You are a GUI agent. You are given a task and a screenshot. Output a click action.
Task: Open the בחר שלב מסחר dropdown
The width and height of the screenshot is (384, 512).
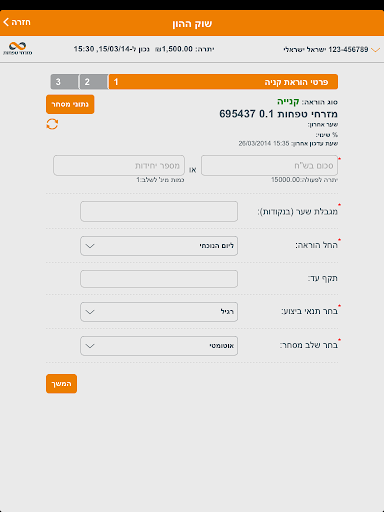(159, 346)
